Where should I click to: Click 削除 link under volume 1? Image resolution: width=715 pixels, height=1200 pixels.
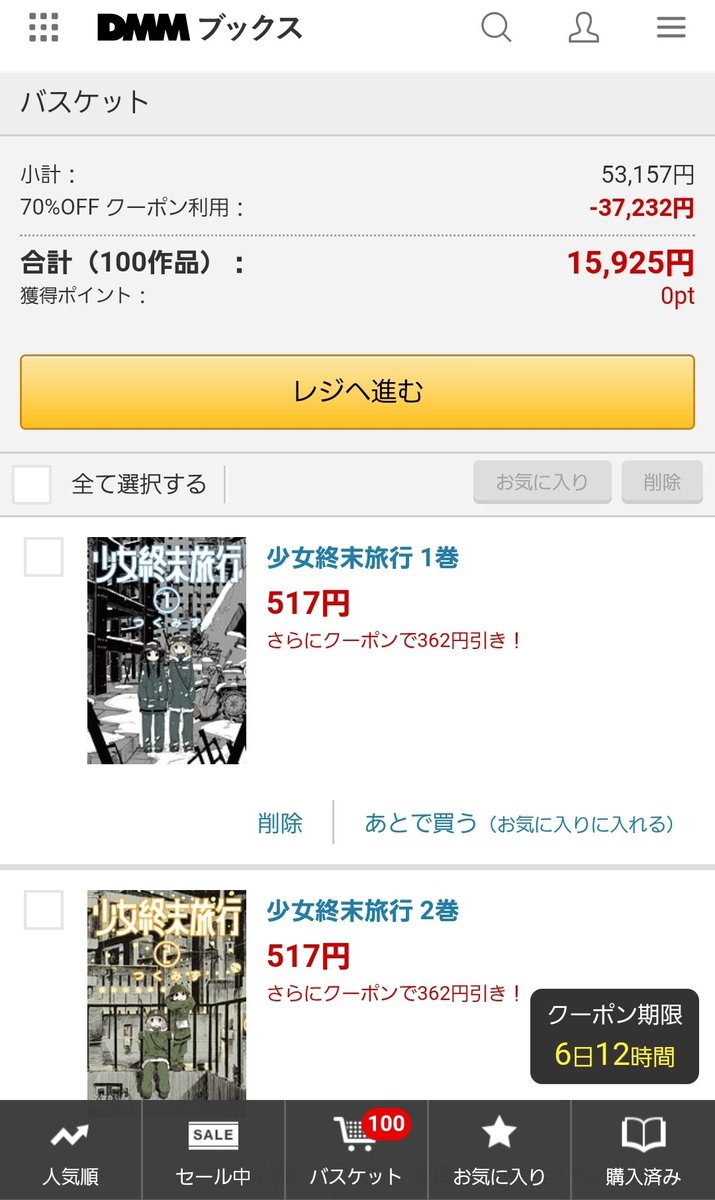(280, 823)
